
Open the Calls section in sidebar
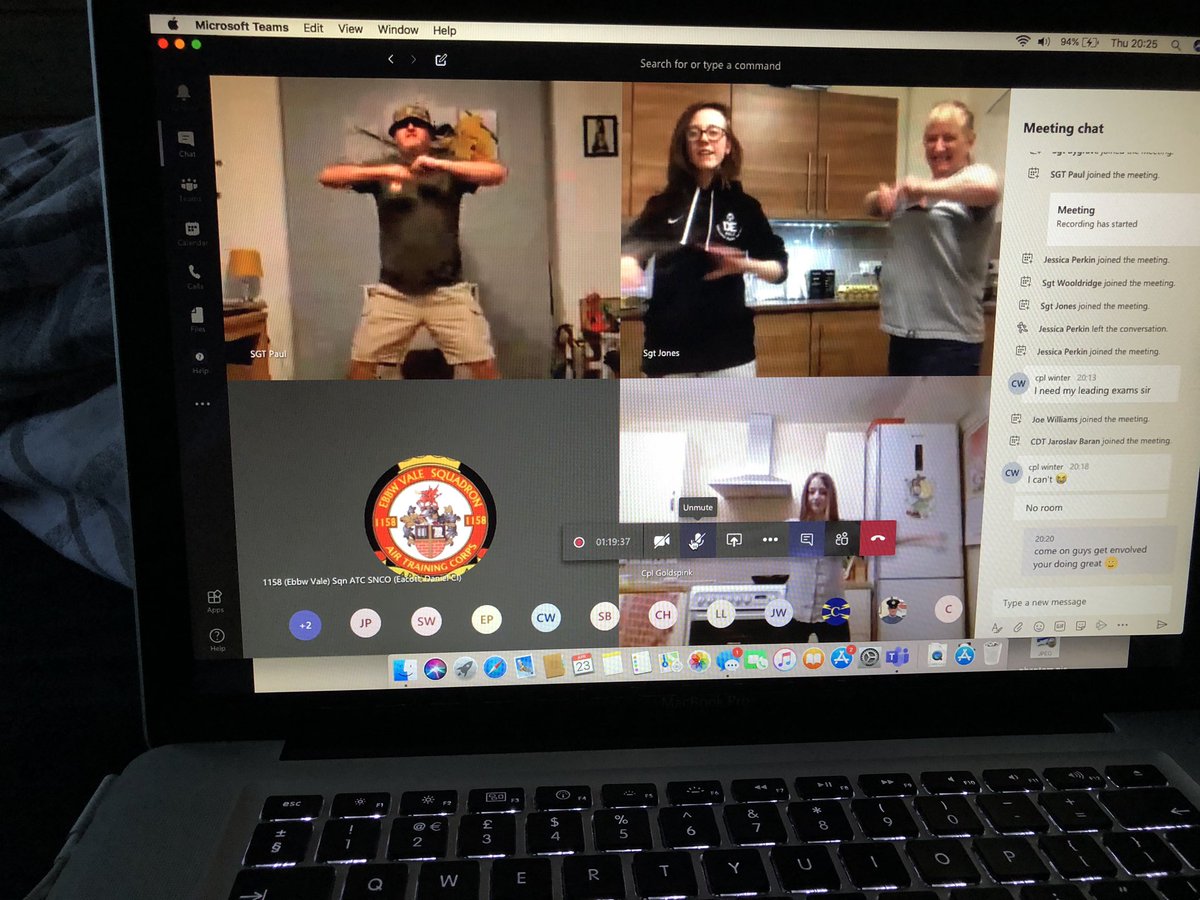pyautogui.click(x=194, y=277)
